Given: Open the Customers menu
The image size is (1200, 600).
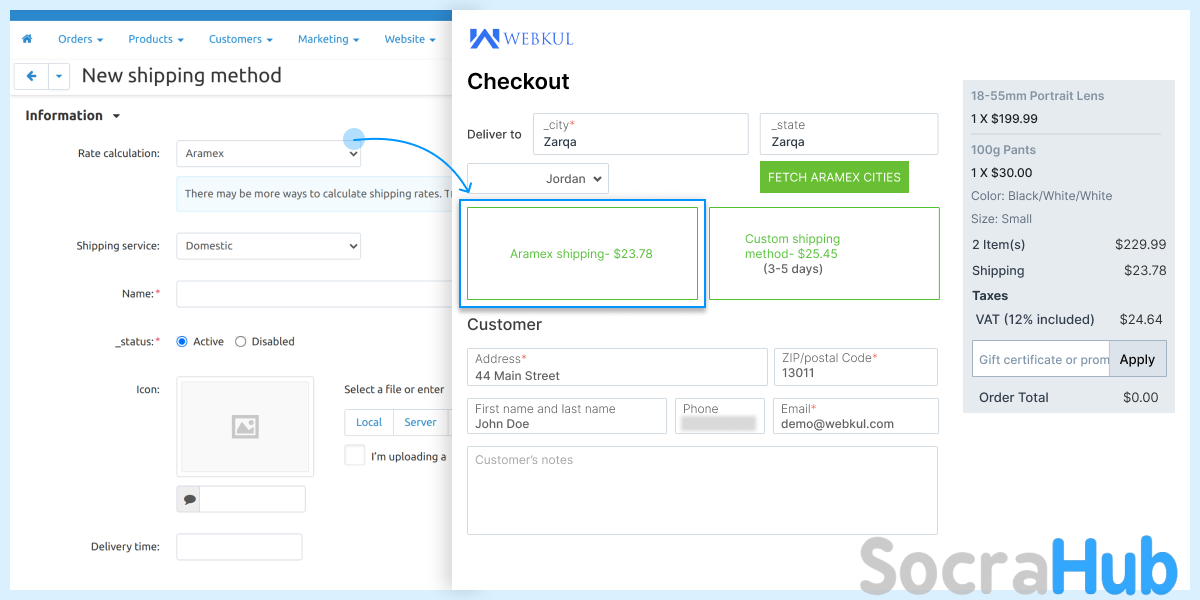Looking at the screenshot, I should 241,39.
